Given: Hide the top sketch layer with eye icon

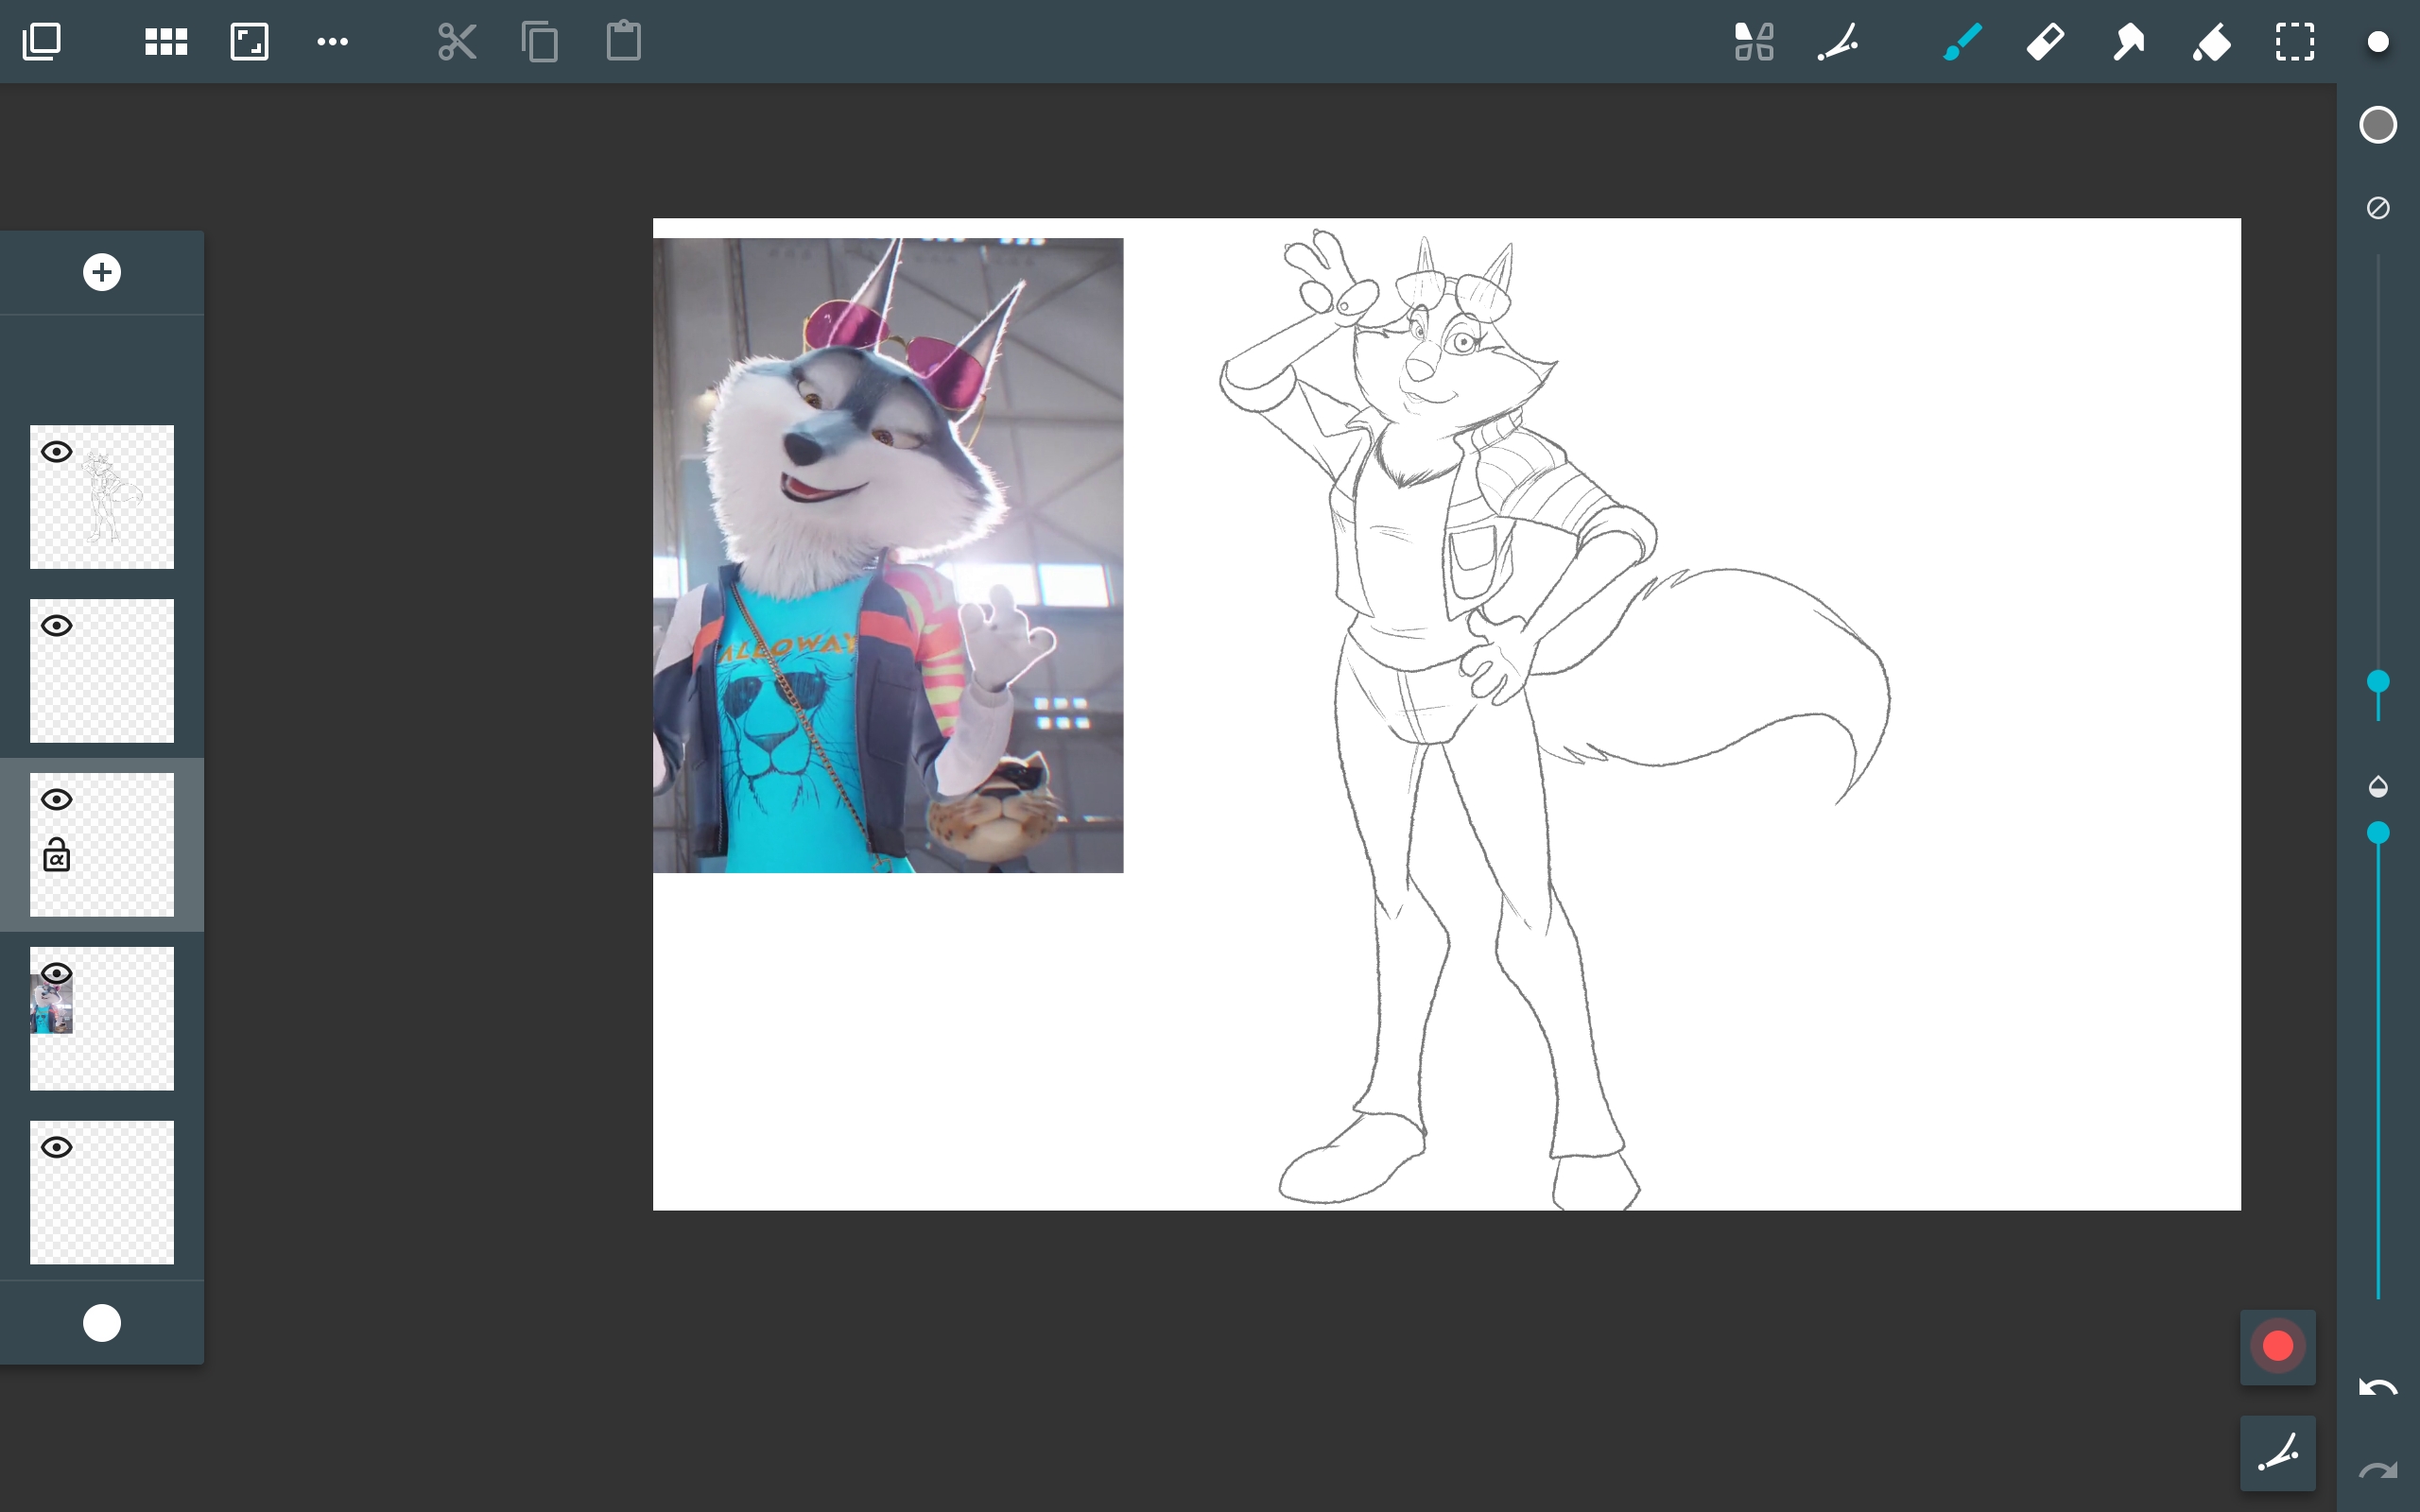Looking at the screenshot, I should (x=57, y=452).
